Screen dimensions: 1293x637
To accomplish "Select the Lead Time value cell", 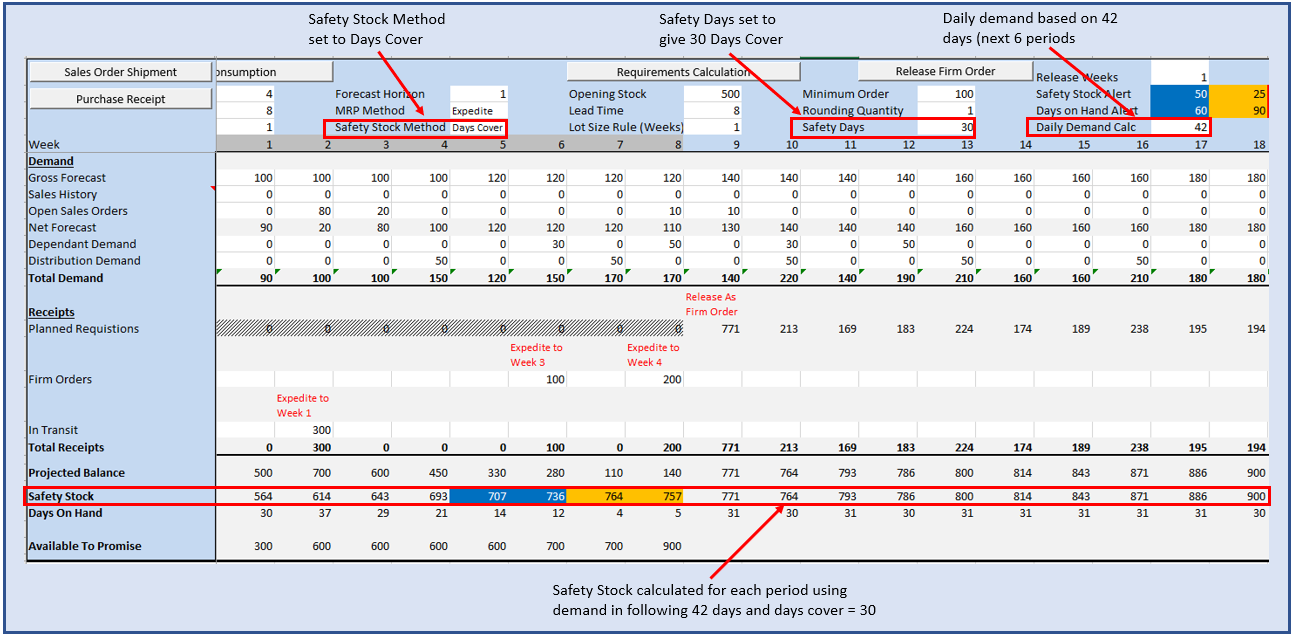I will [713, 111].
